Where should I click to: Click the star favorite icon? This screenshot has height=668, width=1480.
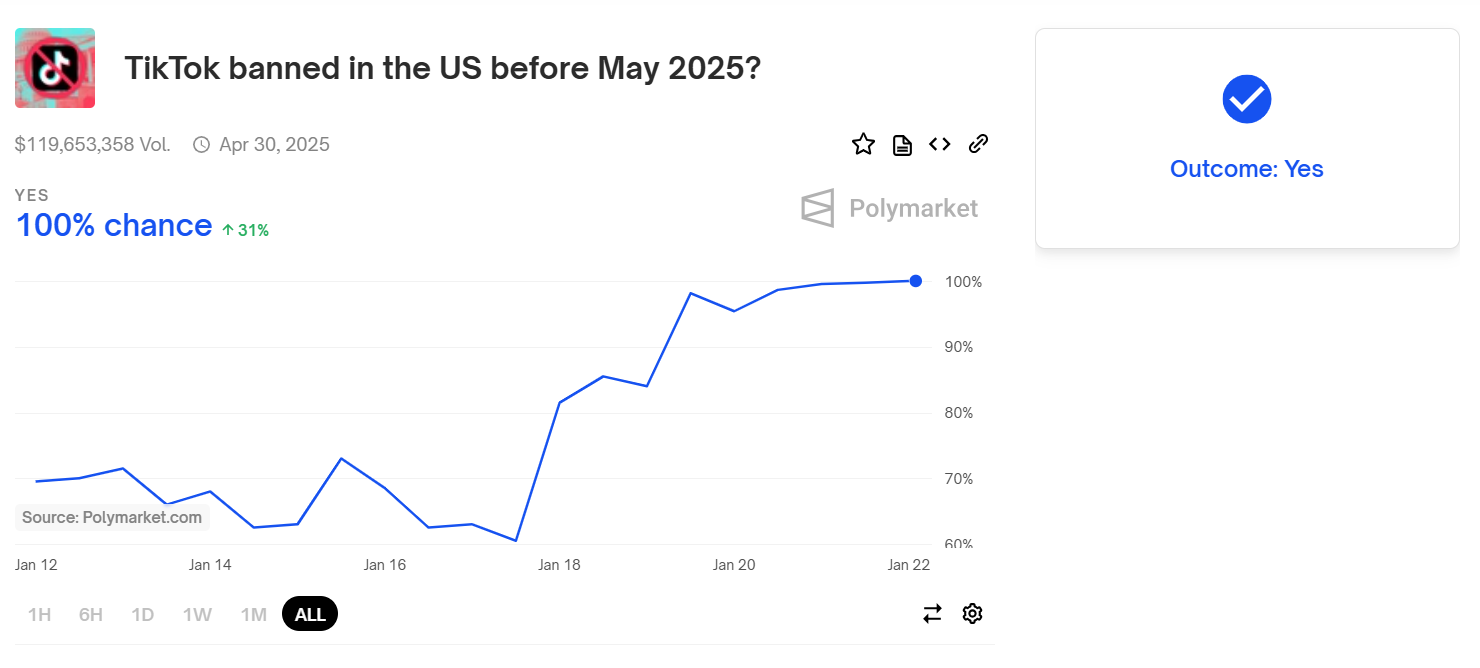(863, 144)
